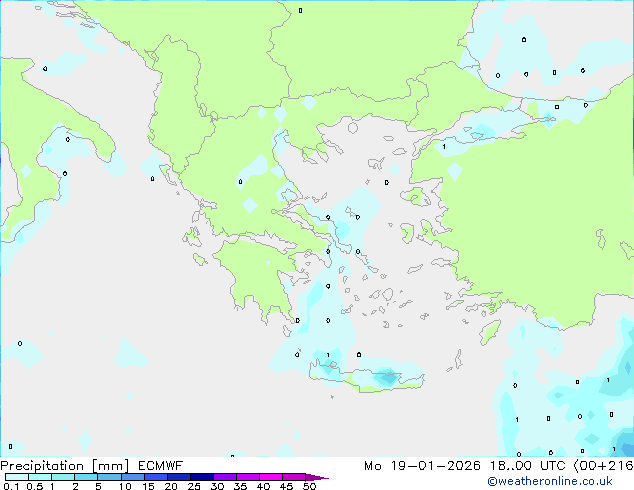This screenshot has width=634, height=490.
Task: Click the 10–15 mm legend swatch
Action: [x=132, y=477]
